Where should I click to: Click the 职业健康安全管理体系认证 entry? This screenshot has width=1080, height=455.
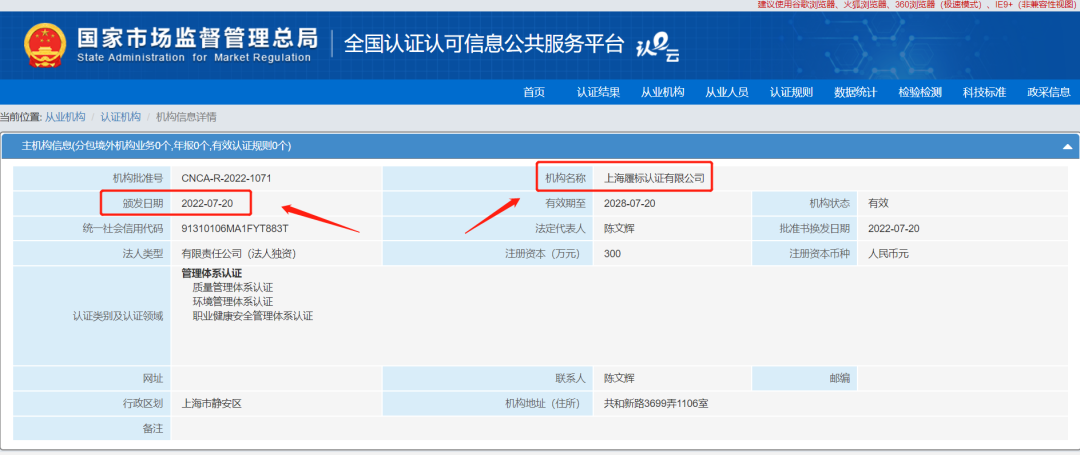[253, 317]
